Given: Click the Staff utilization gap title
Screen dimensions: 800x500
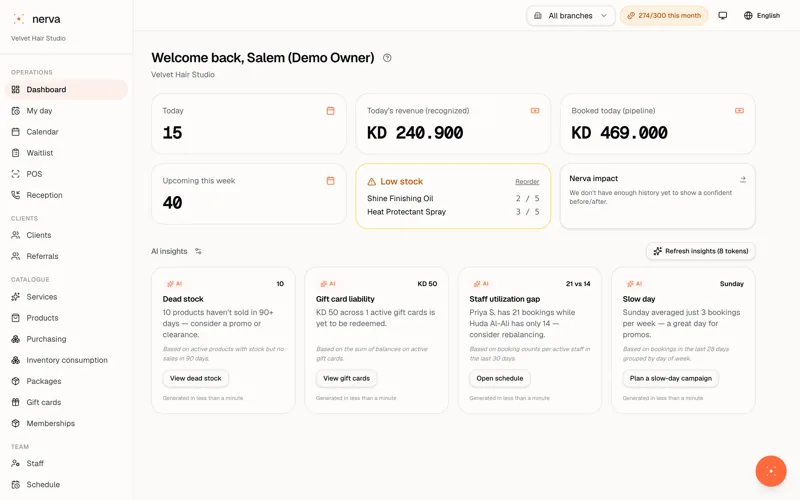Looking at the screenshot, I should click(505, 299).
